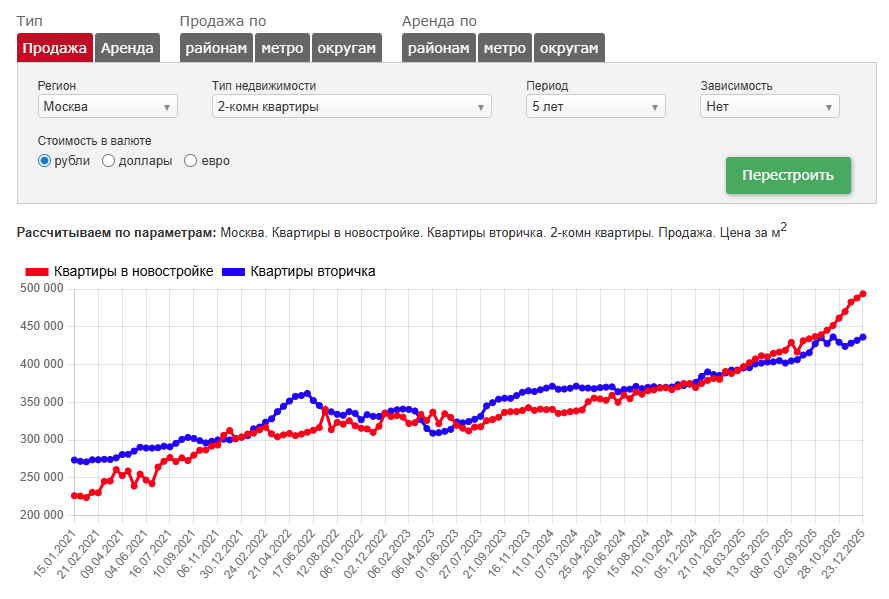889x599 pixels.
Task: Click the first blue data point at 15.01.2021
Action: 74,460
